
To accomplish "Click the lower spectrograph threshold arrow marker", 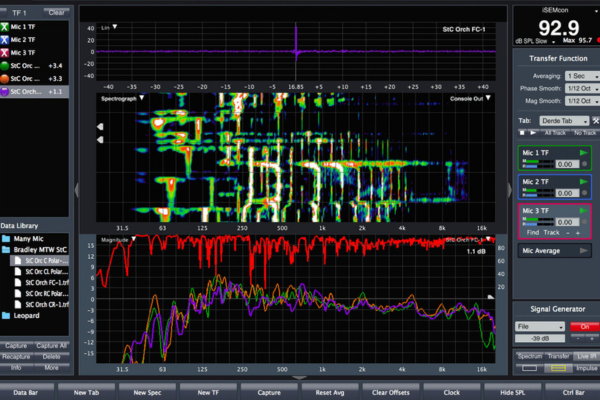I will pos(100,140).
